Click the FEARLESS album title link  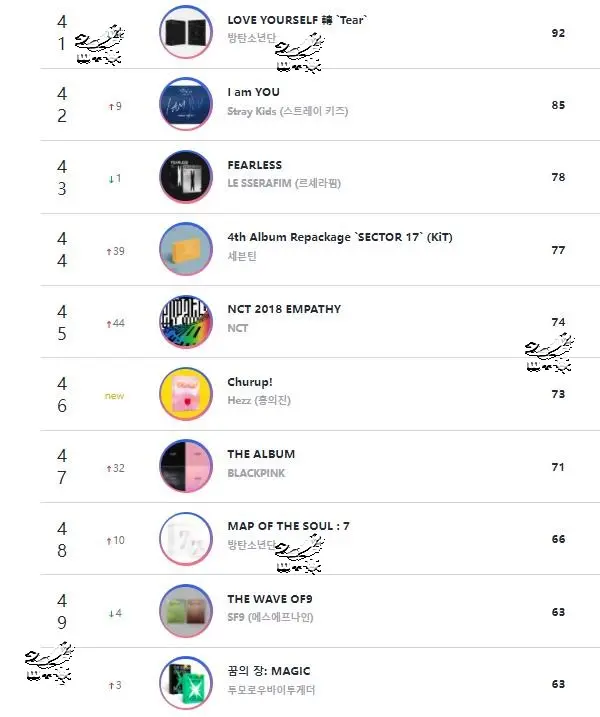click(x=255, y=165)
